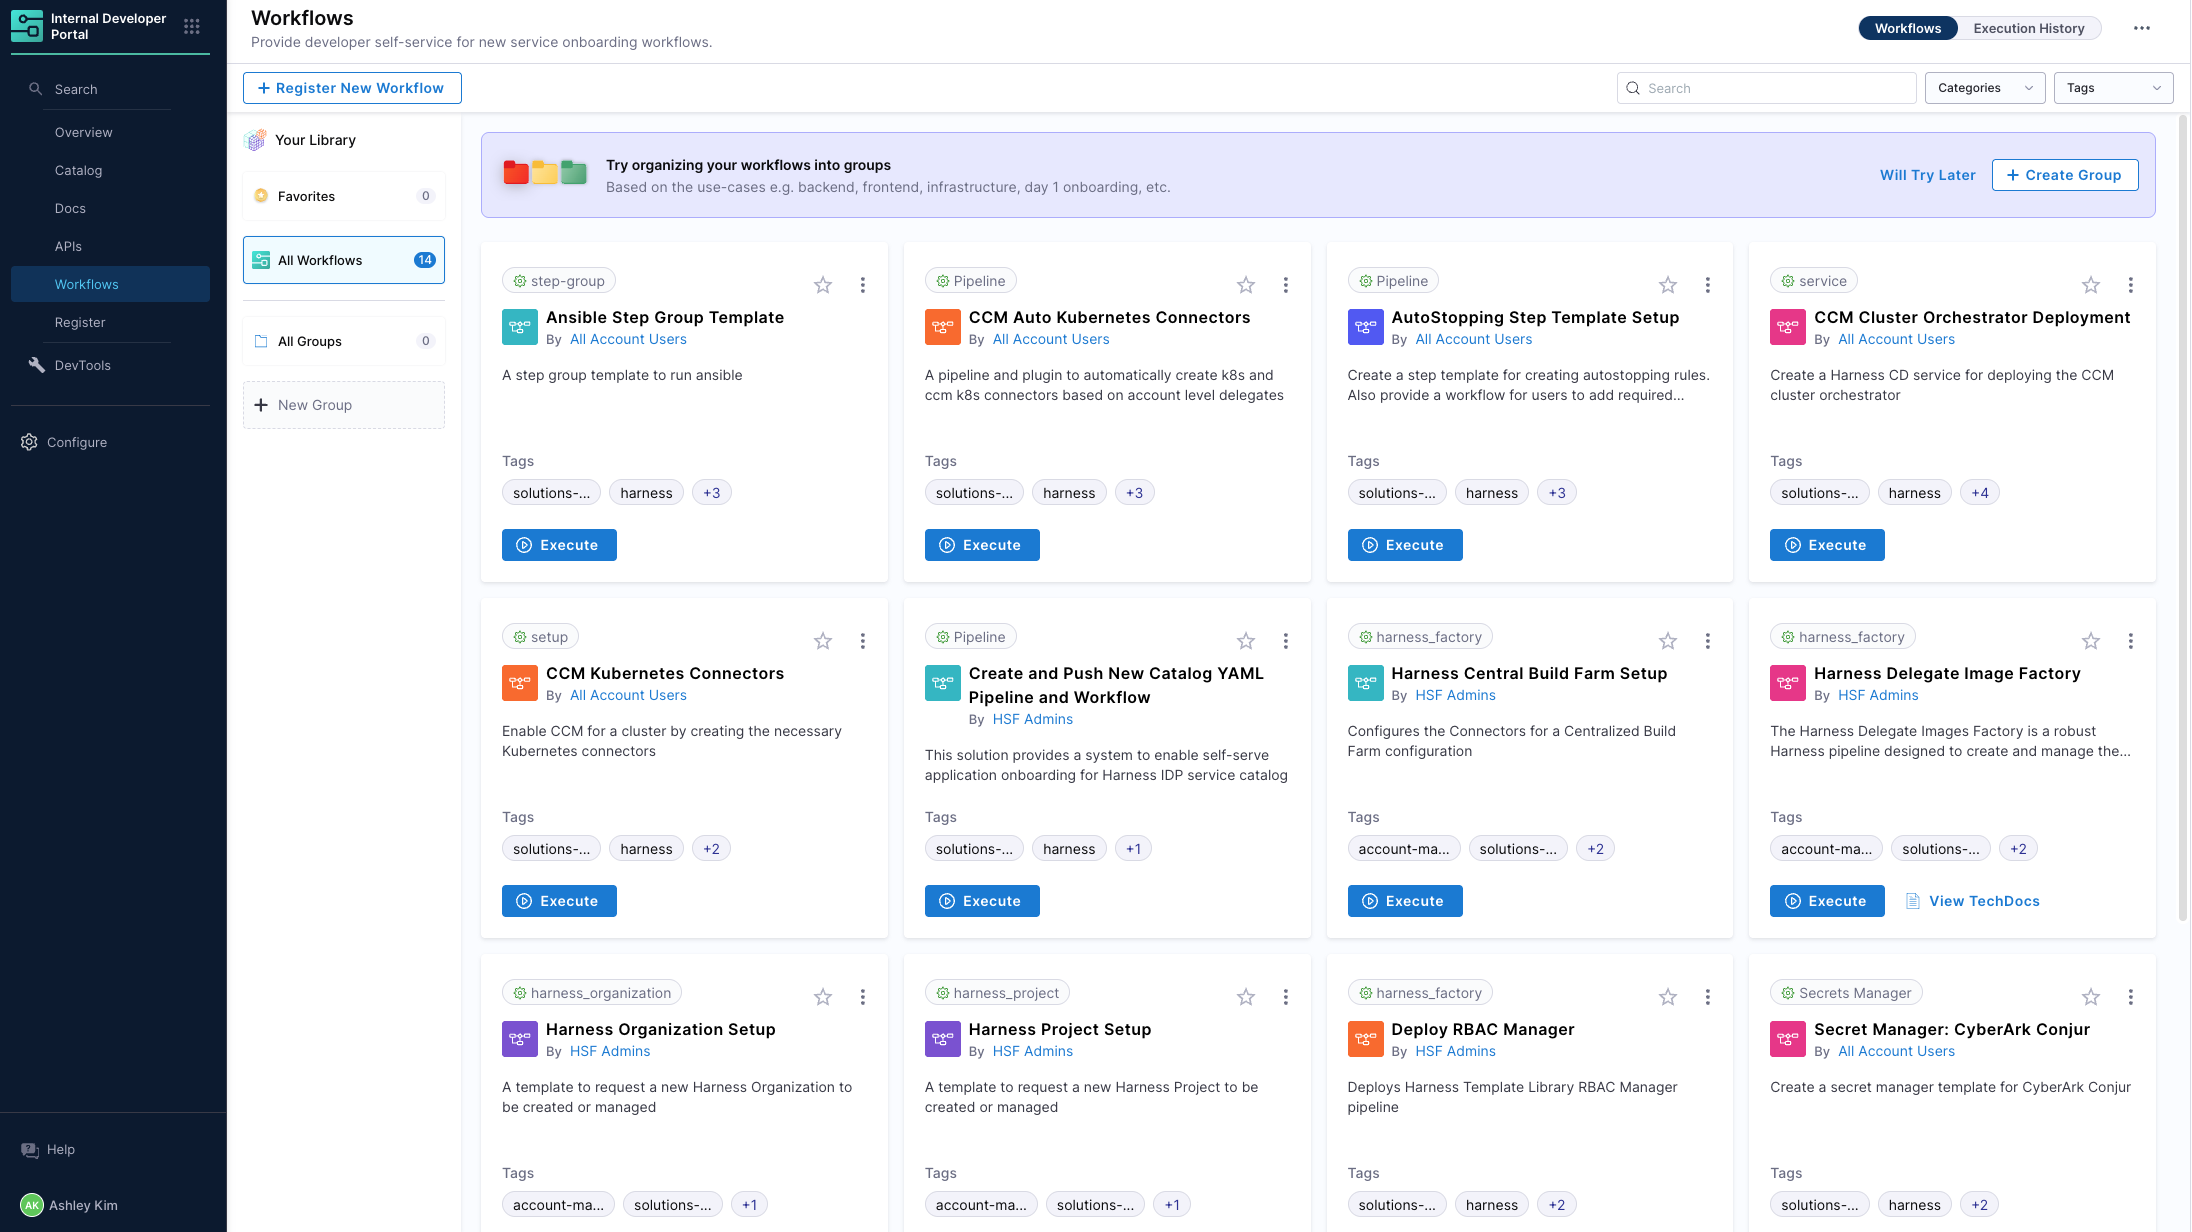This screenshot has width=2192, height=1232.
Task: Click Register New Workflow button
Action: pyautogui.click(x=352, y=88)
